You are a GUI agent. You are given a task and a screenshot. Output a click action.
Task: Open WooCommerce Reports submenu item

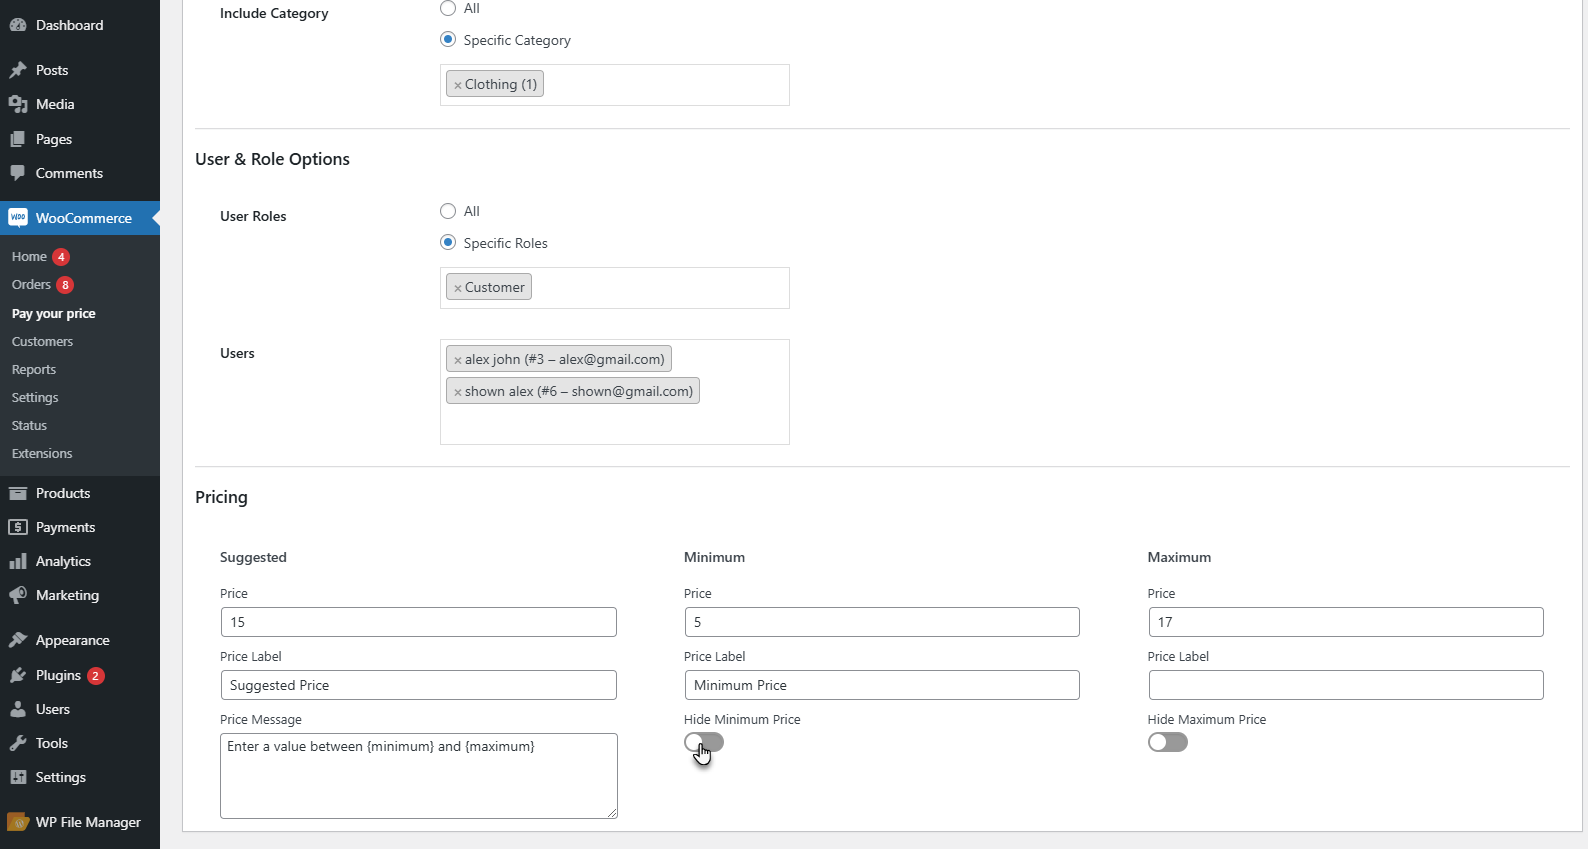[x=34, y=369]
